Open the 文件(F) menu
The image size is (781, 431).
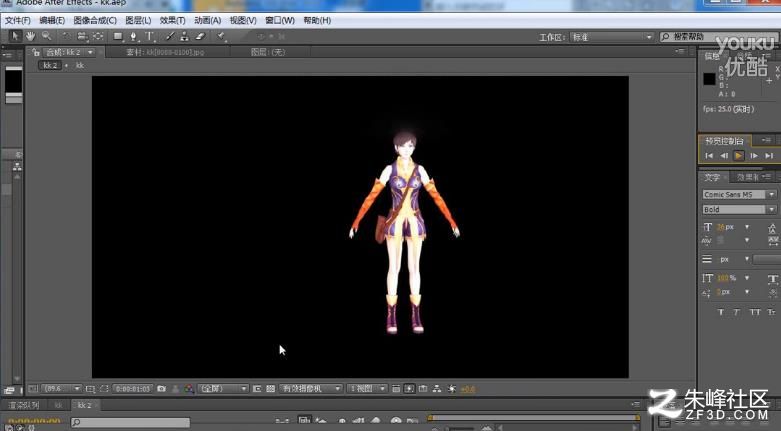[x=17, y=20]
